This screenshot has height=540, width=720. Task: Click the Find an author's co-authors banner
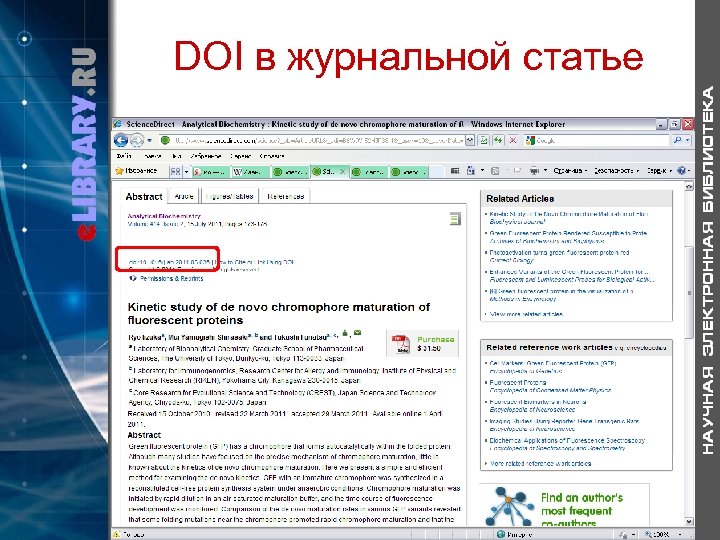[x=565, y=505]
